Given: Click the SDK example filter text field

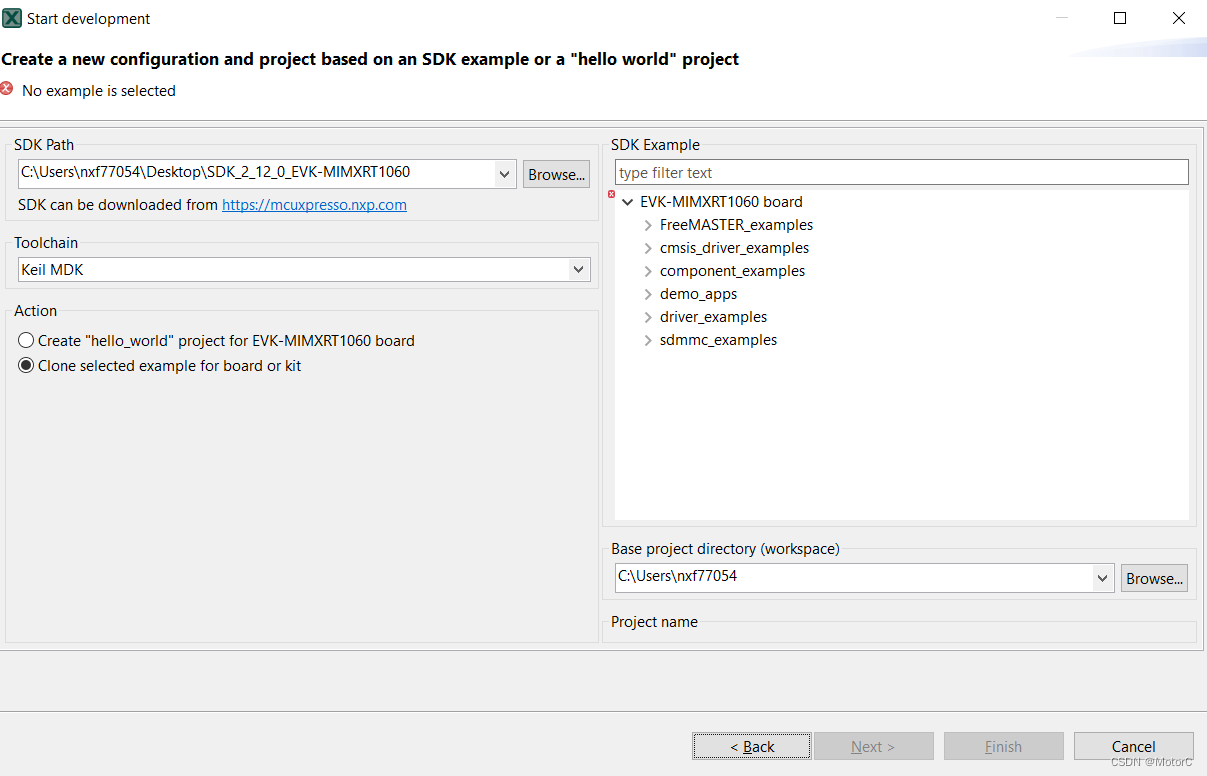Looking at the screenshot, I should pos(902,173).
